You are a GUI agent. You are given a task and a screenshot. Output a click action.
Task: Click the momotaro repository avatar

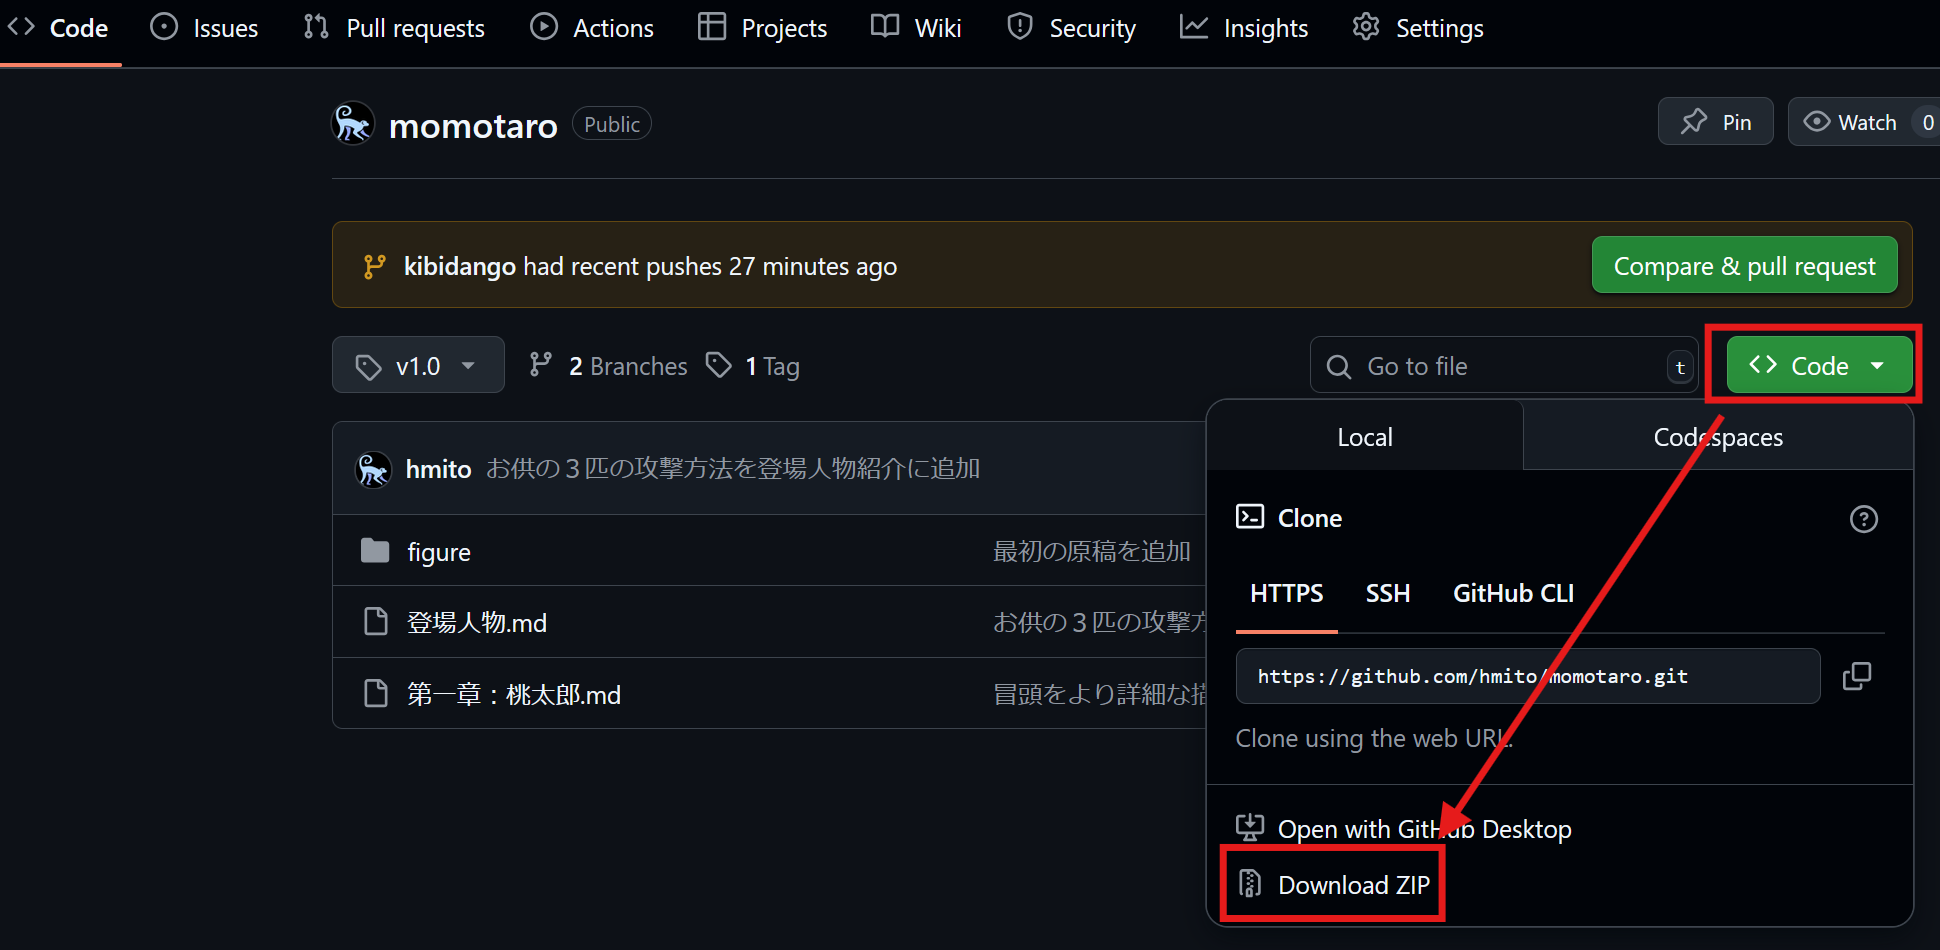pyautogui.click(x=353, y=124)
